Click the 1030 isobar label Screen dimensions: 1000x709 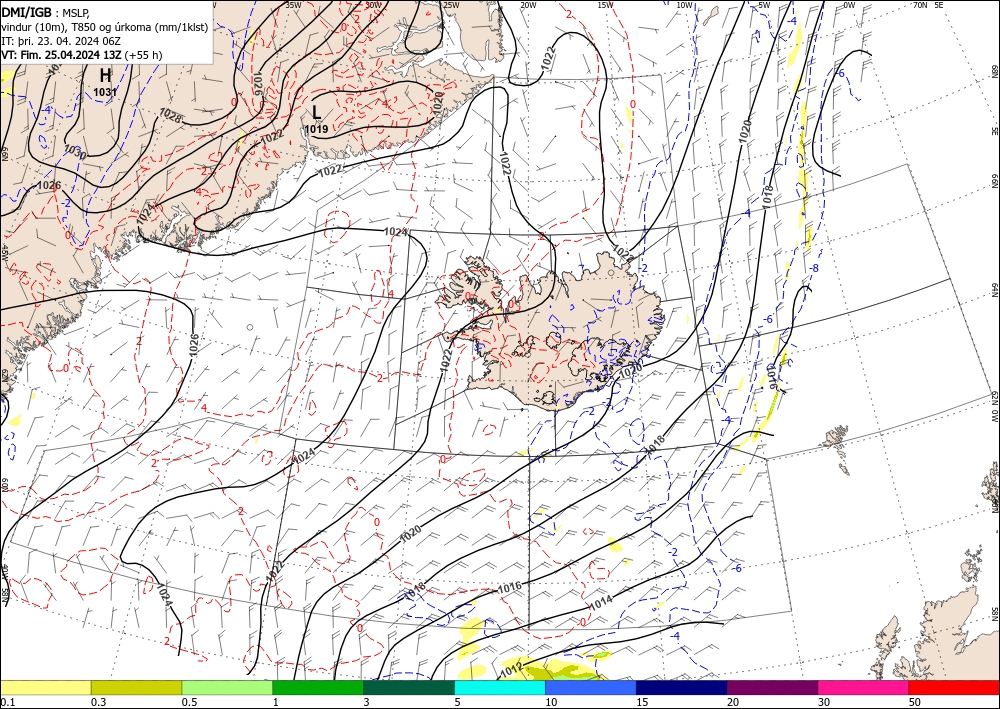coord(76,152)
